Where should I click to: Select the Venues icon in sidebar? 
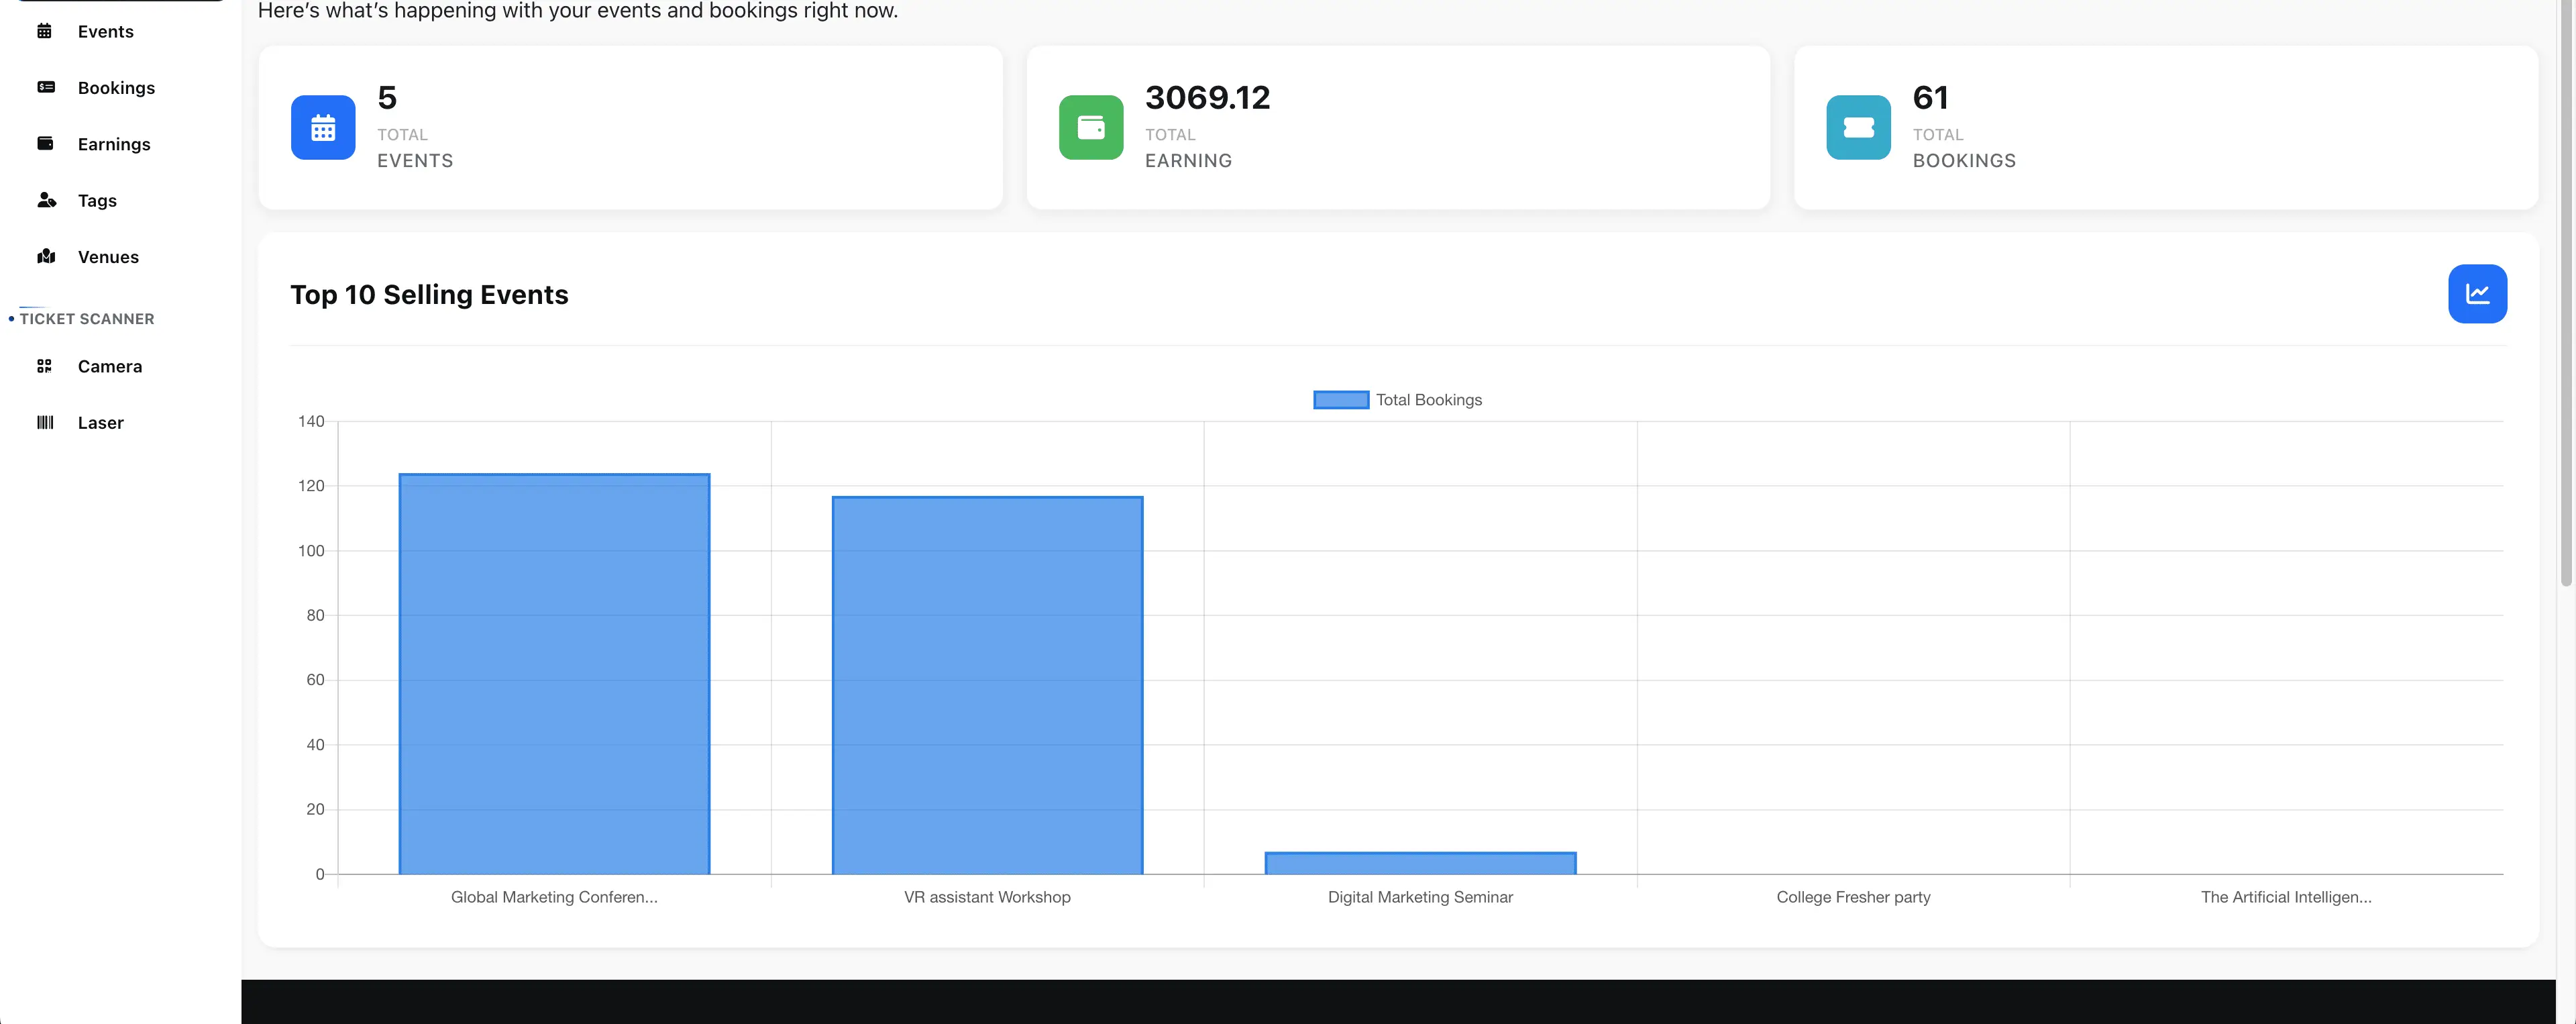pyautogui.click(x=45, y=256)
